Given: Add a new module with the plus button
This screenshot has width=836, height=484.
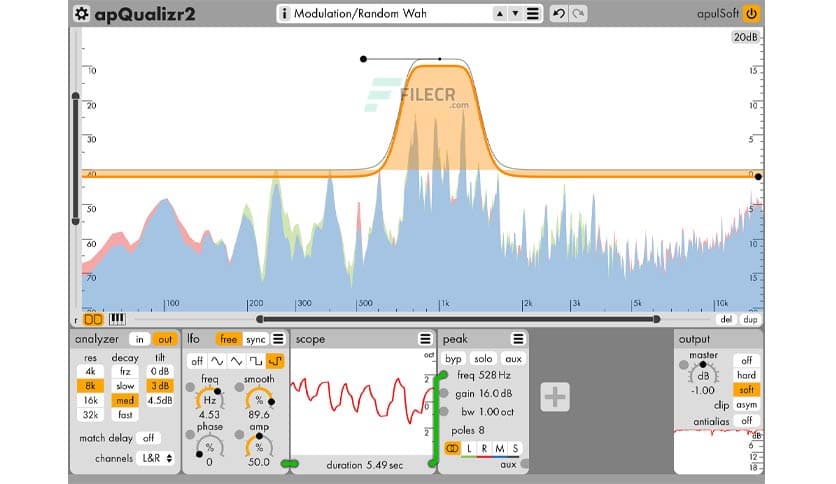Looking at the screenshot, I should coord(555,397).
